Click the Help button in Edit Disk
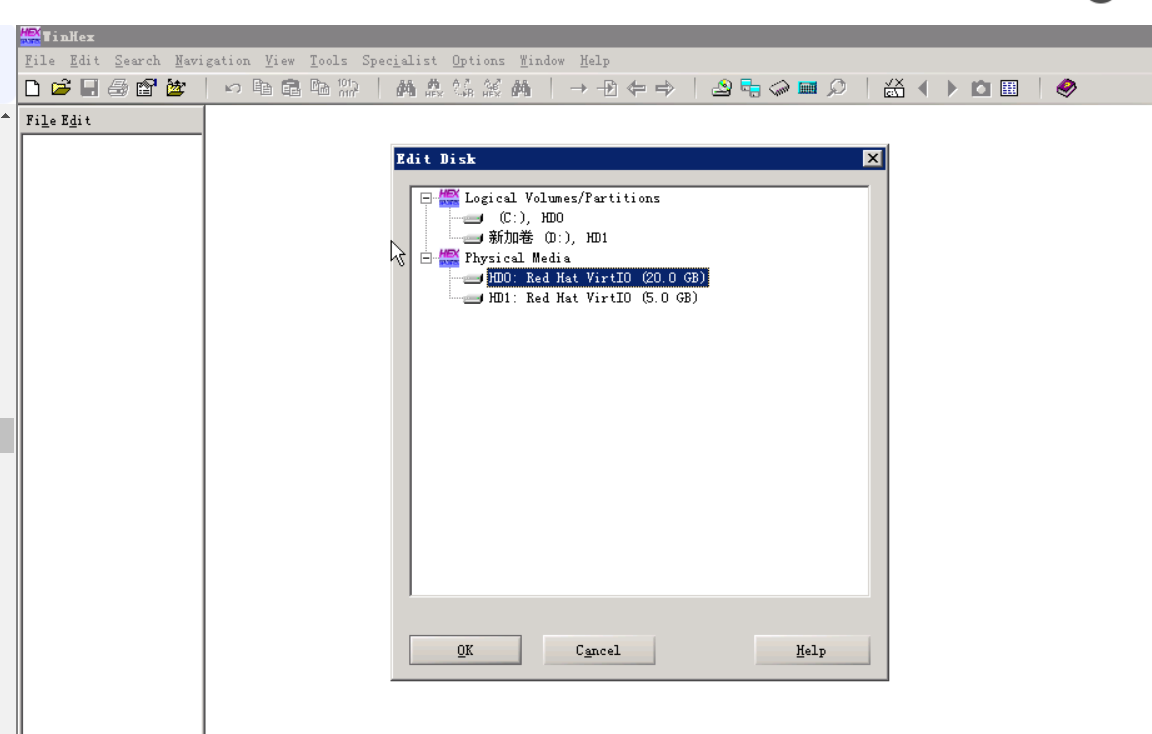Viewport: 1152px width, 734px height. (811, 650)
